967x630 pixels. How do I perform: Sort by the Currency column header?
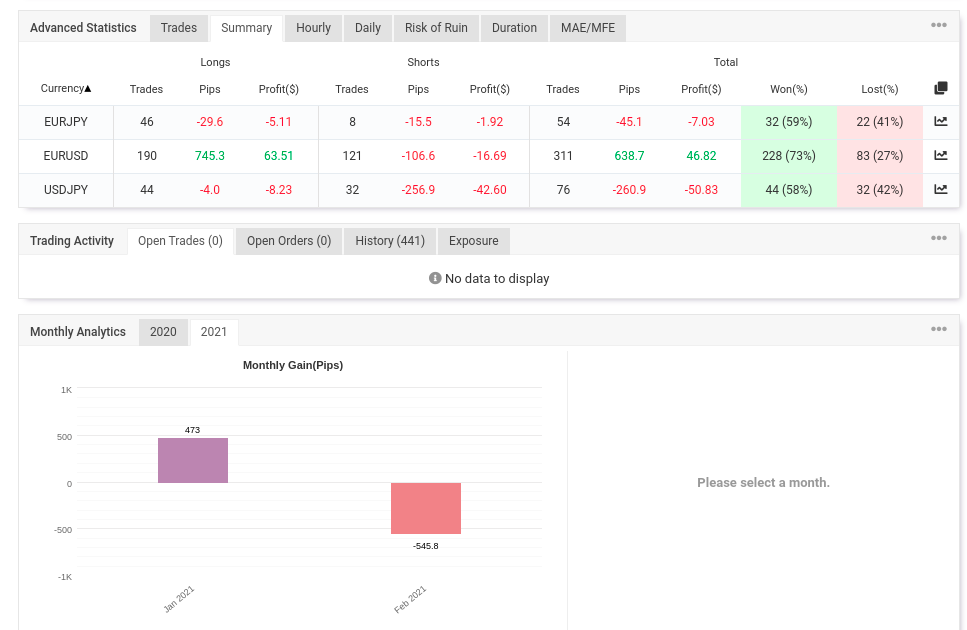66,88
